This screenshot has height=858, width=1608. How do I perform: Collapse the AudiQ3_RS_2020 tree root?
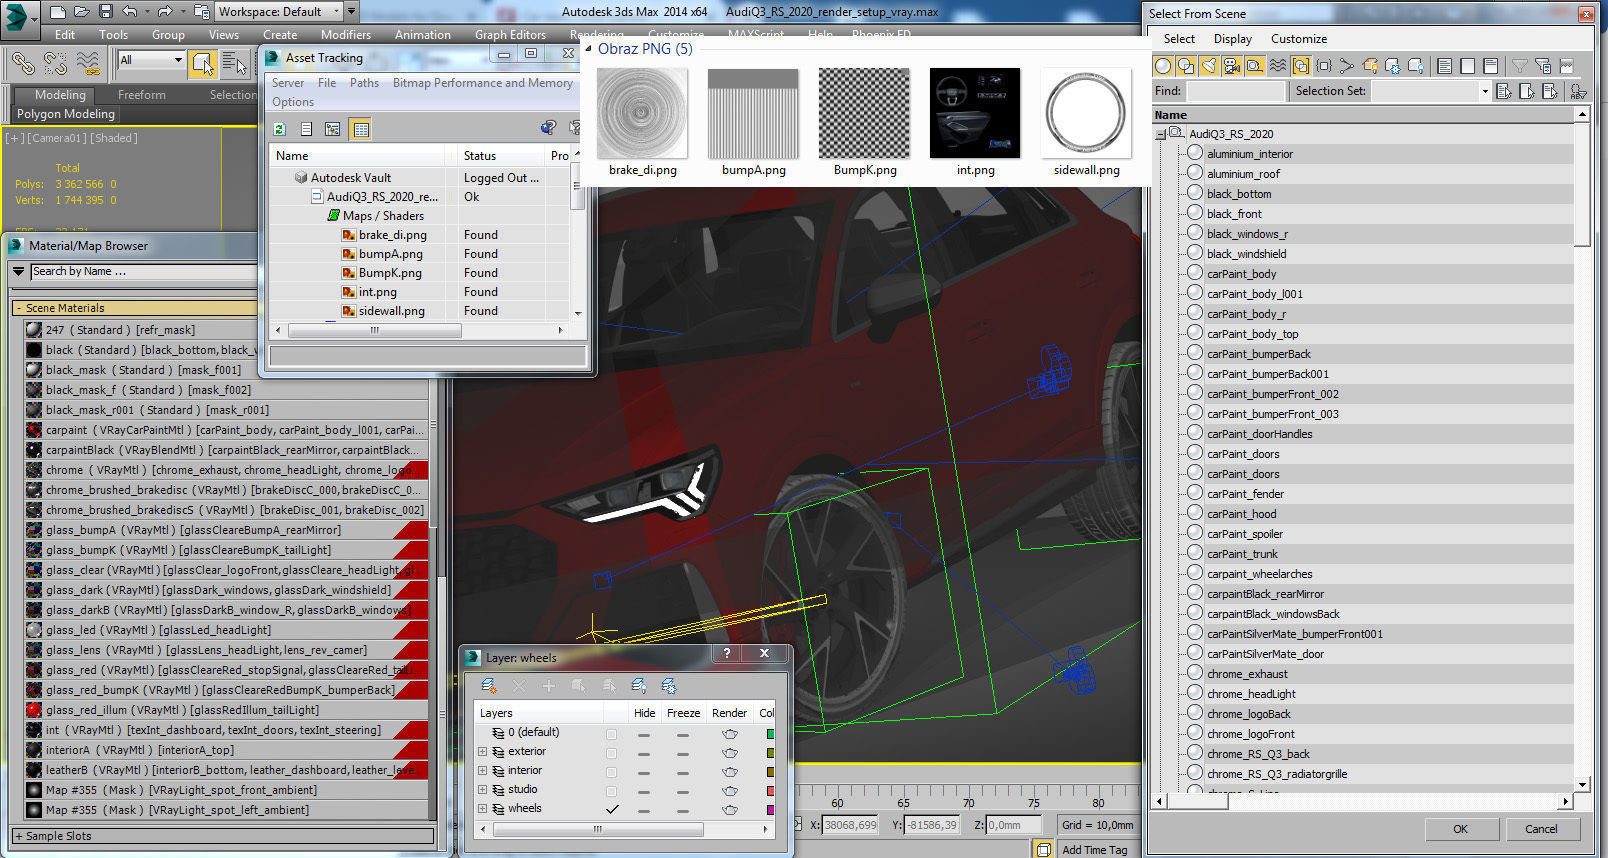tap(1161, 134)
